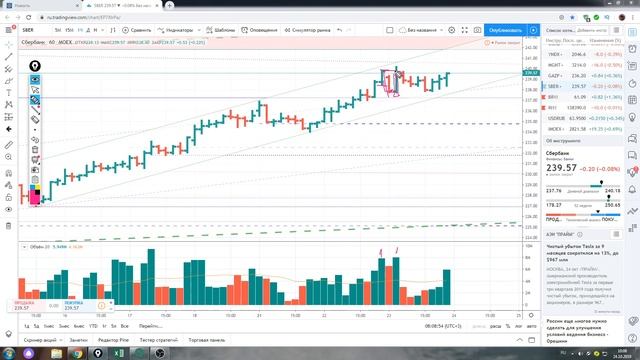Screen dimensions: 640x360
Task: Open ideas lightbulb icon in right sidebar
Action: [632, 118]
